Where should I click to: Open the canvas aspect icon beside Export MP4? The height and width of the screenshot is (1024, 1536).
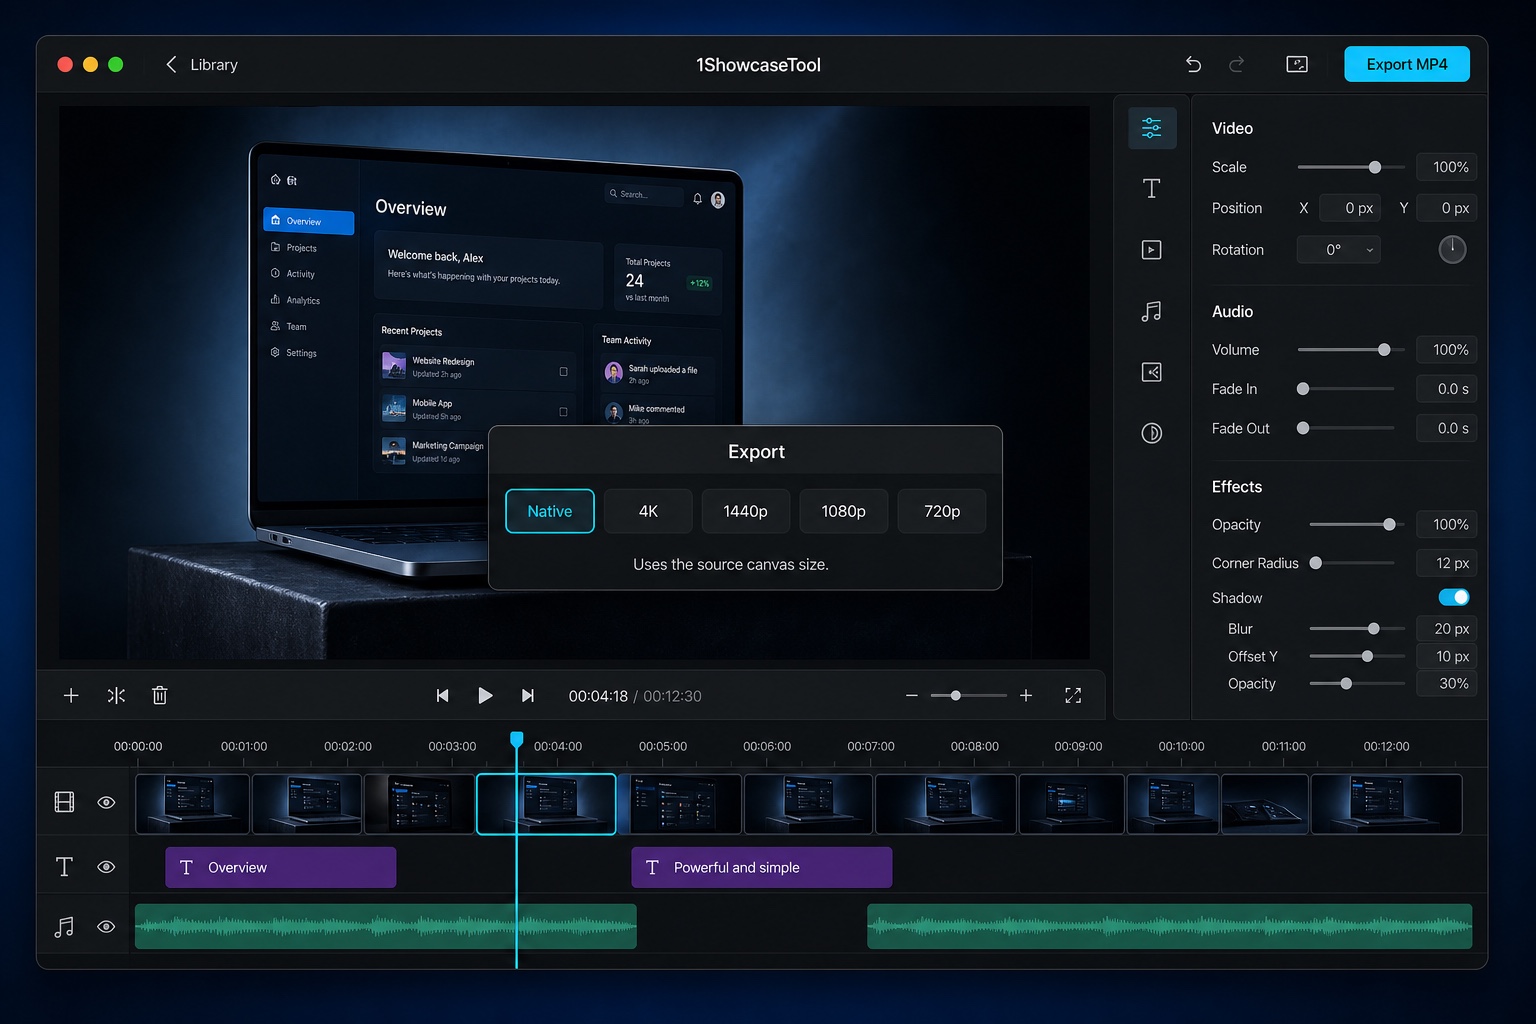1297,64
